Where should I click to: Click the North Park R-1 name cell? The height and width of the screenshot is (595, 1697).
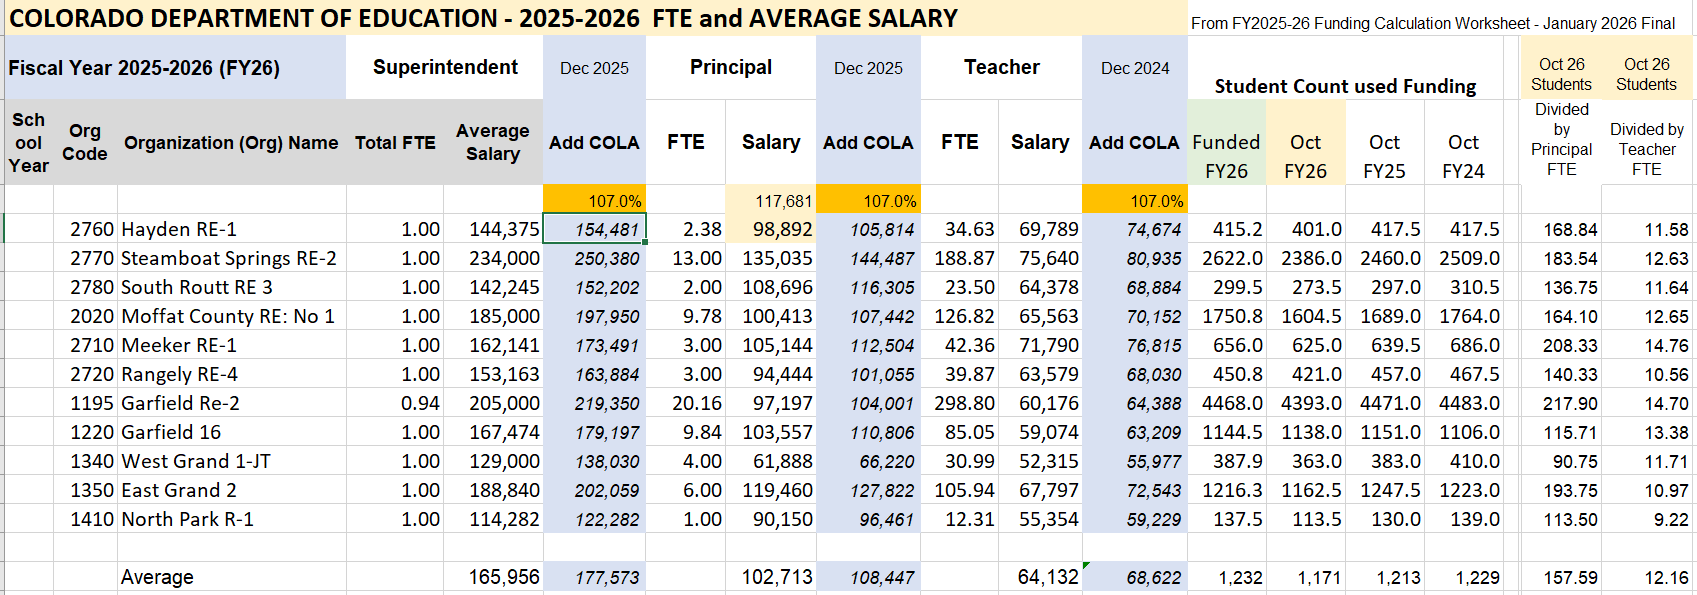point(232,519)
